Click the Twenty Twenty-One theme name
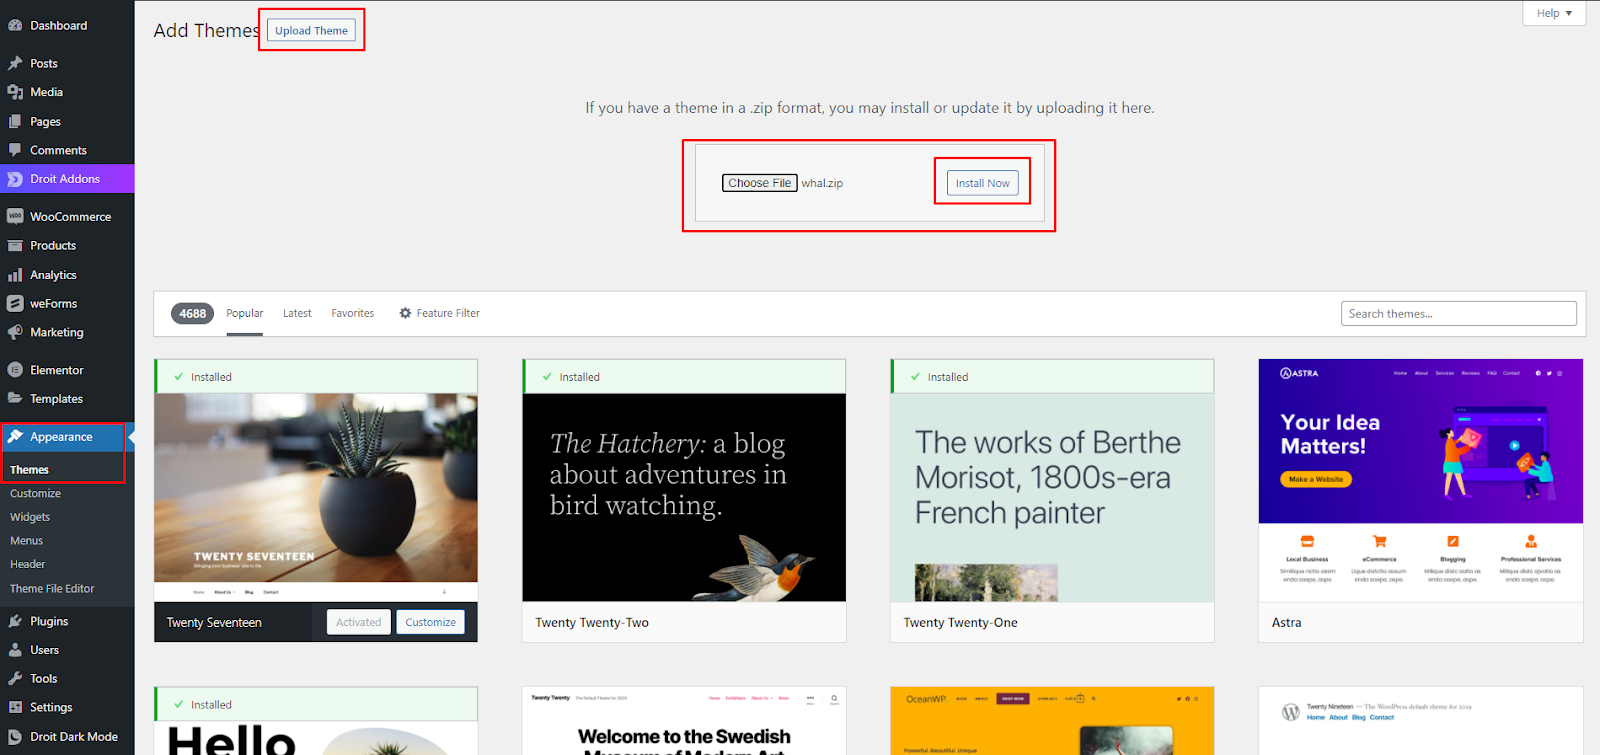 click(x=960, y=623)
